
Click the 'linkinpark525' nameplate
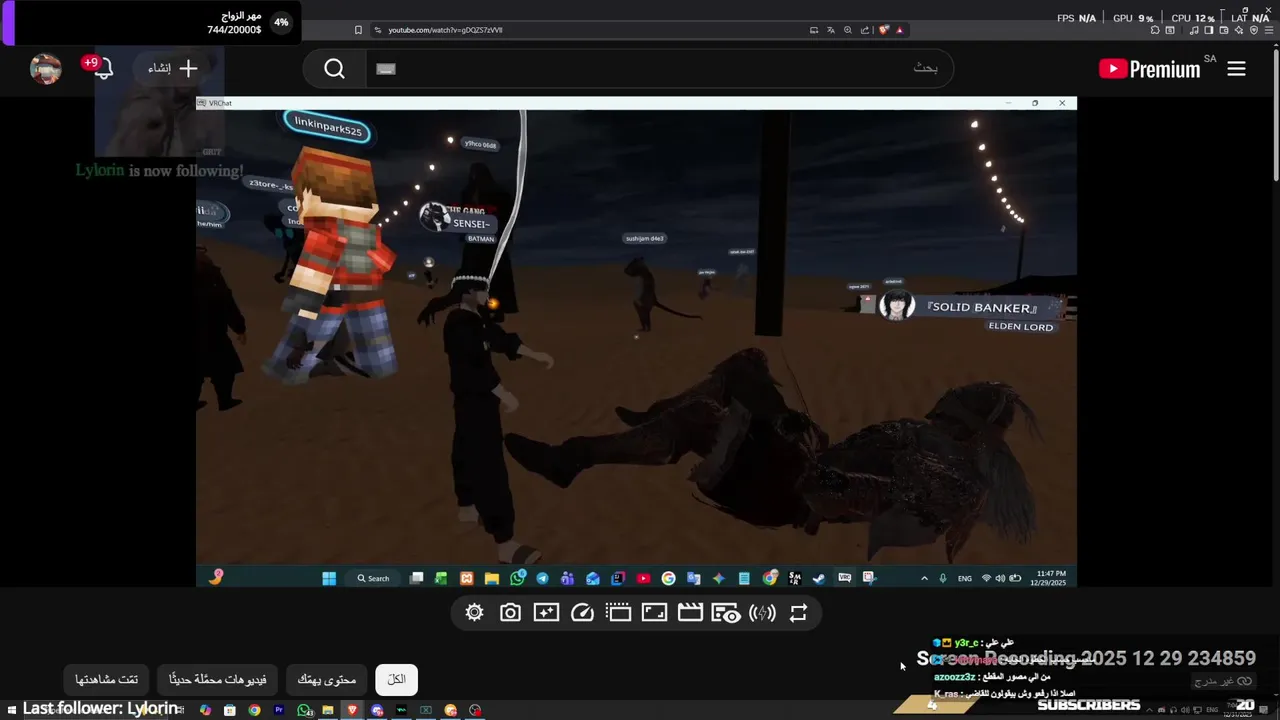pos(327,126)
